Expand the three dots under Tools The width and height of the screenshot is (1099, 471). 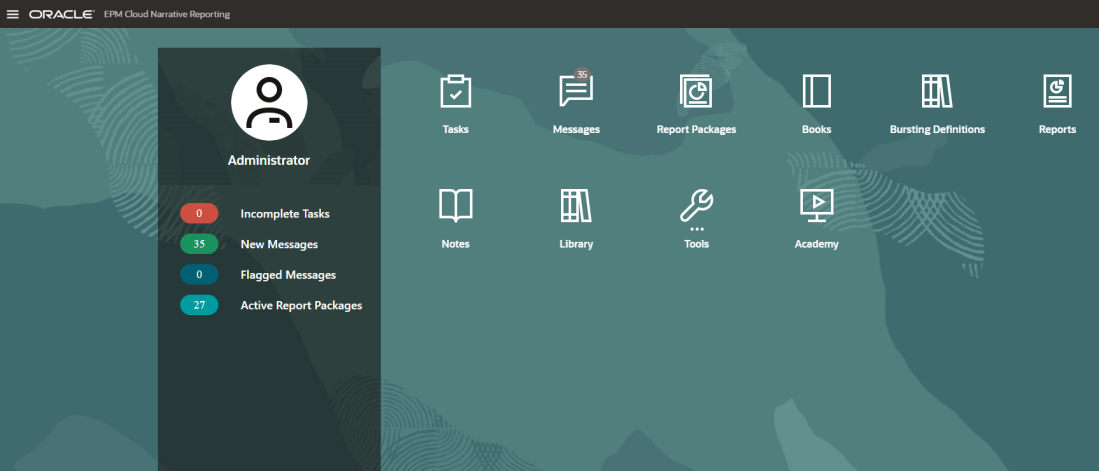696,230
